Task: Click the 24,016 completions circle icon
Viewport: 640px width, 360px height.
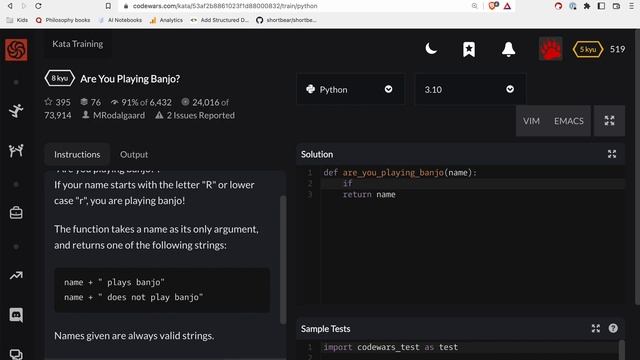Action: tap(185, 102)
